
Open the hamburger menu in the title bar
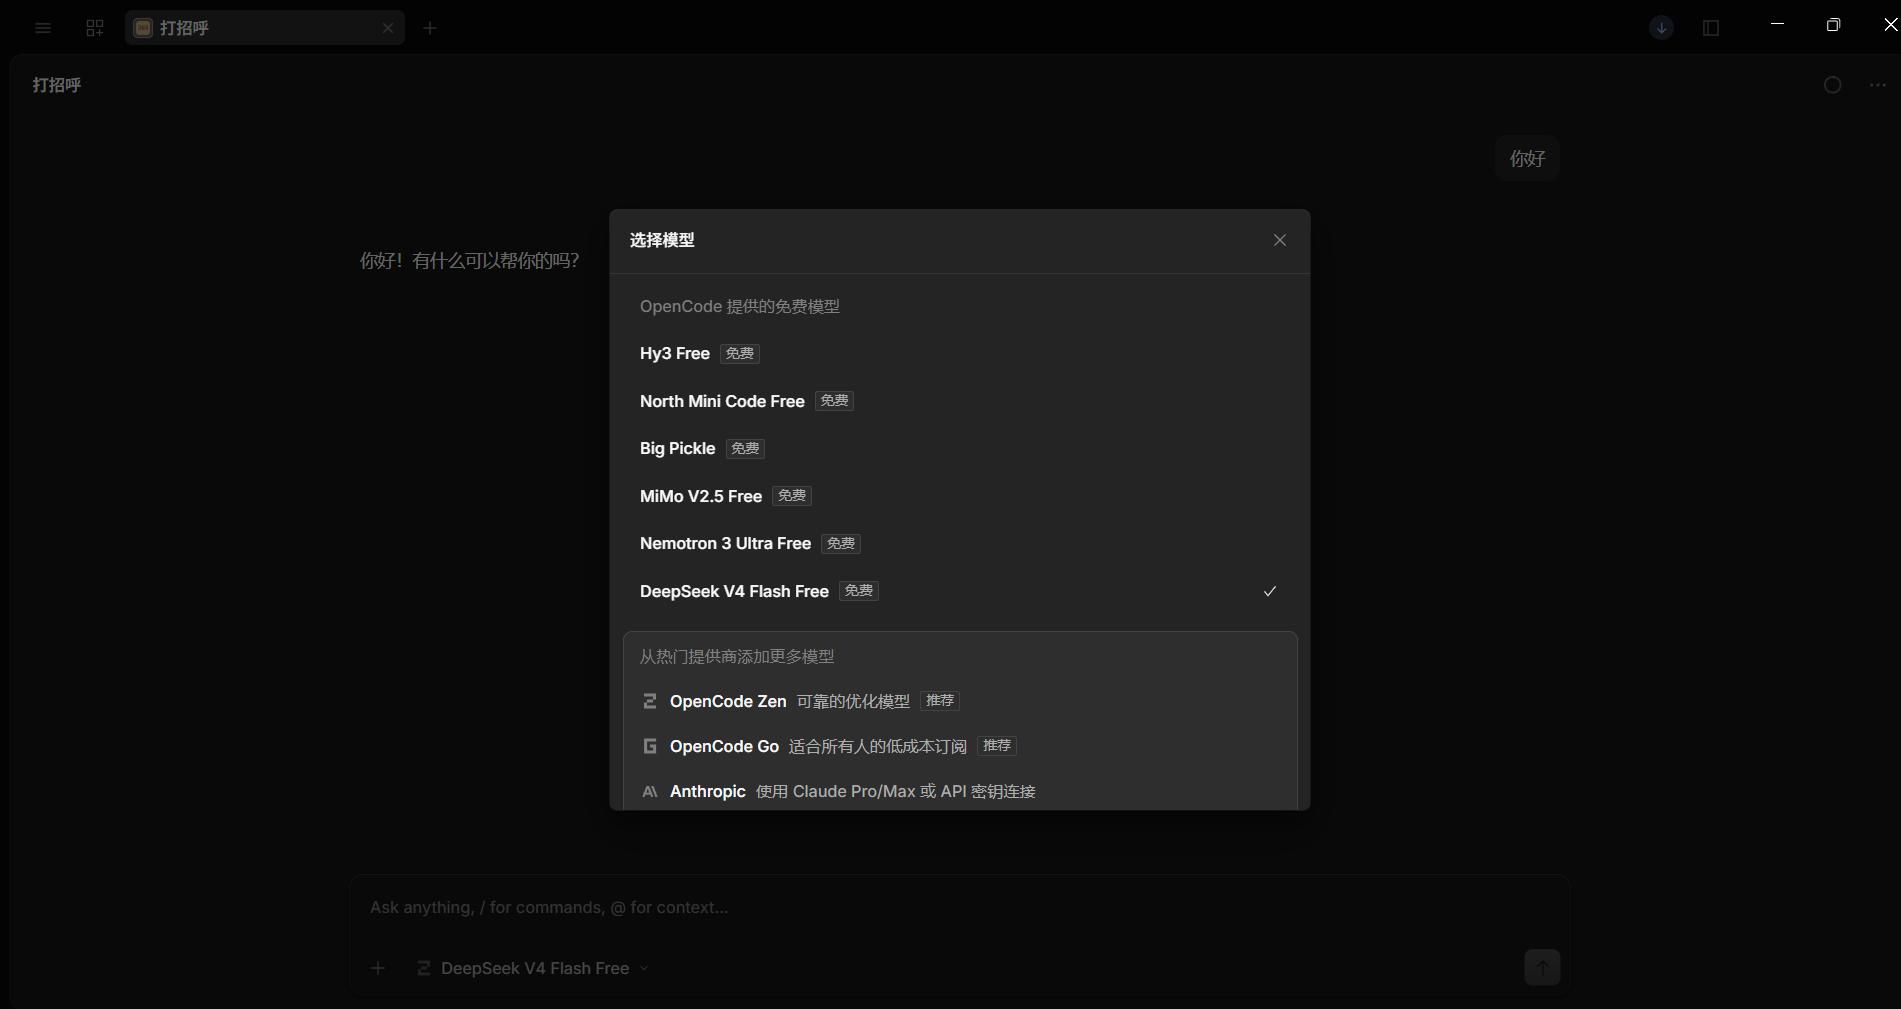[43, 28]
